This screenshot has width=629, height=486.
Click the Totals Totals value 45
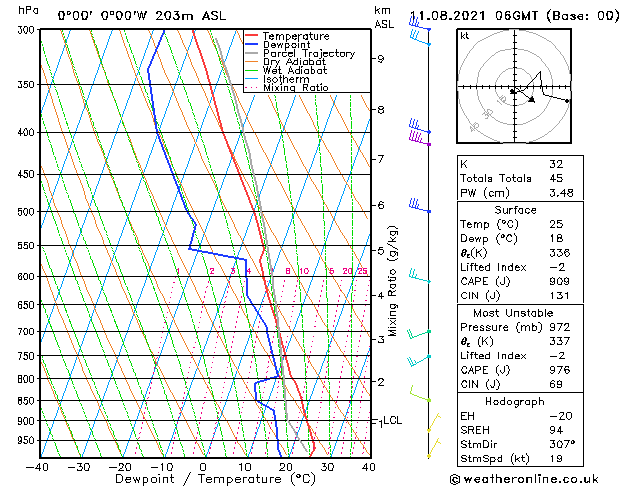(x=556, y=178)
